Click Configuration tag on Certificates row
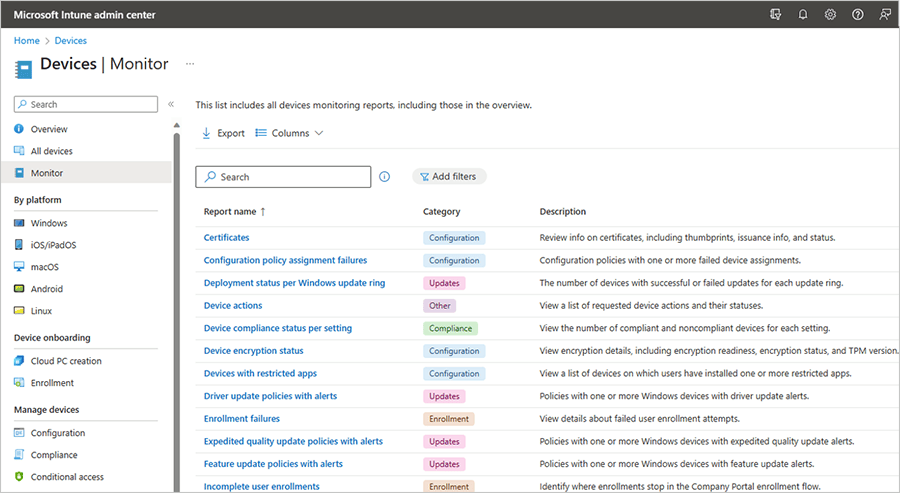900x493 pixels. click(454, 238)
